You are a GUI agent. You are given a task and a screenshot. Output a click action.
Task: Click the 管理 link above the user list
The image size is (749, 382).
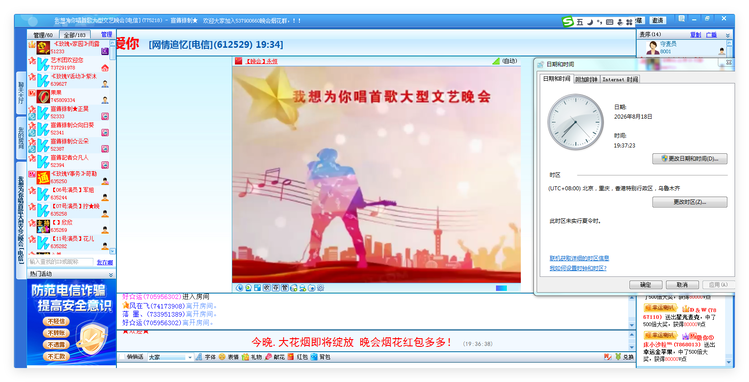[x=107, y=34]
